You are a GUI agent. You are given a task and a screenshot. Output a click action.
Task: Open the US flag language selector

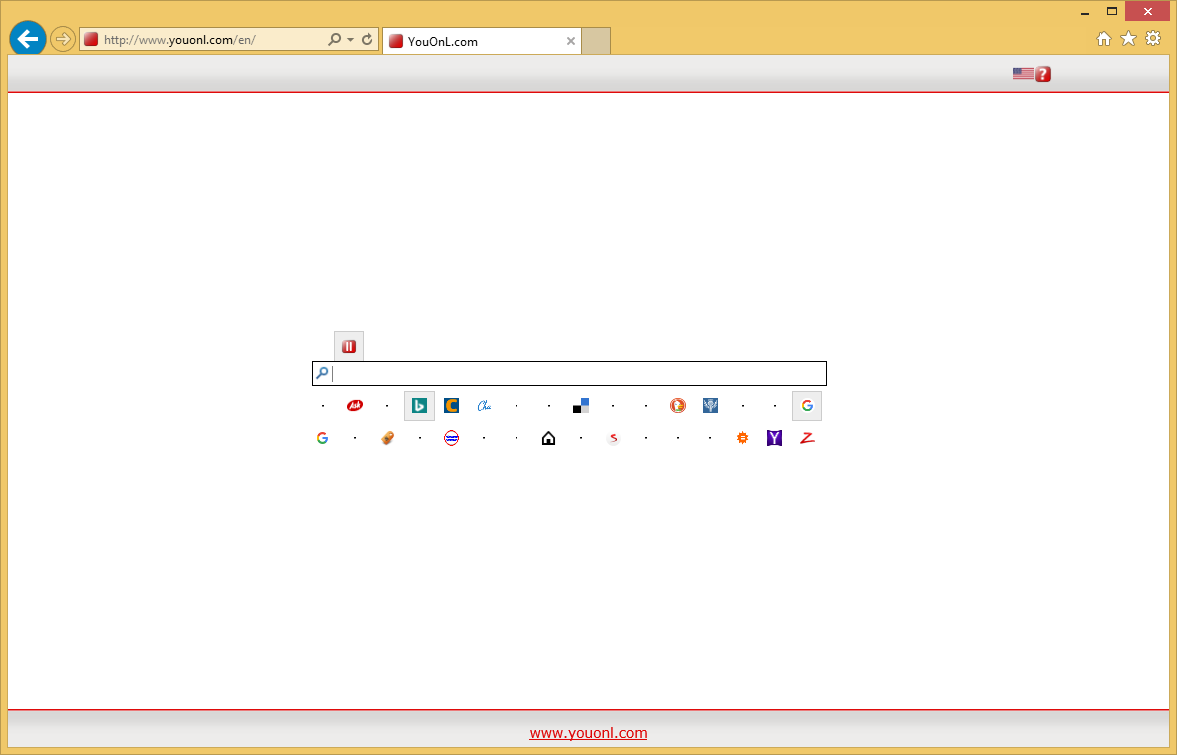point(1022,73)
